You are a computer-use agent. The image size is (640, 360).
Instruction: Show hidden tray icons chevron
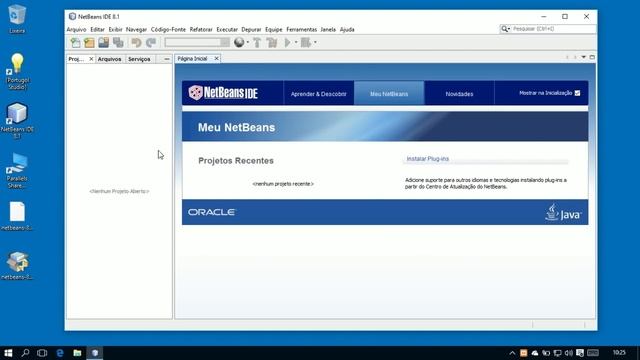[x=512, y=353]
